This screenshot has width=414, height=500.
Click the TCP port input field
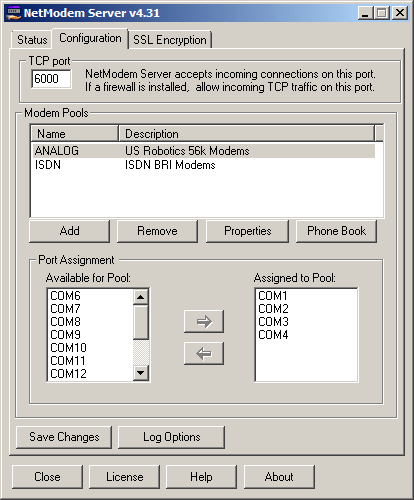pyautogui.click(x=51, y=79)
